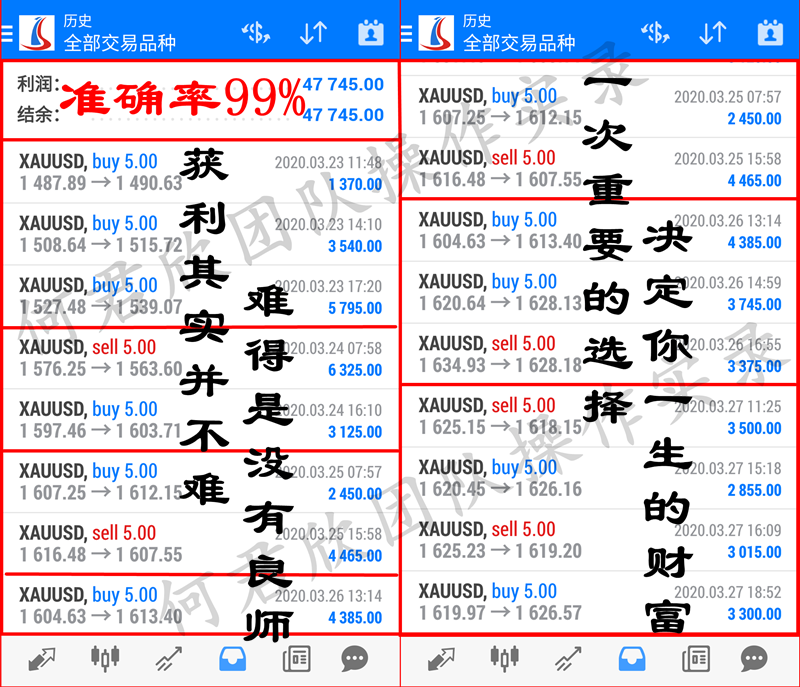Tap the 全部交易品种 title in right screenshot
Screen dimensions: 800x687
click(x=519, y=43)
